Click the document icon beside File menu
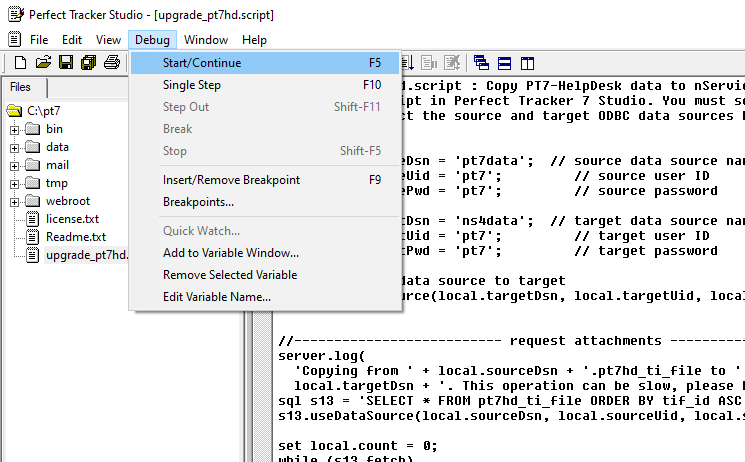745x462 pixels. tap(14, 39)
